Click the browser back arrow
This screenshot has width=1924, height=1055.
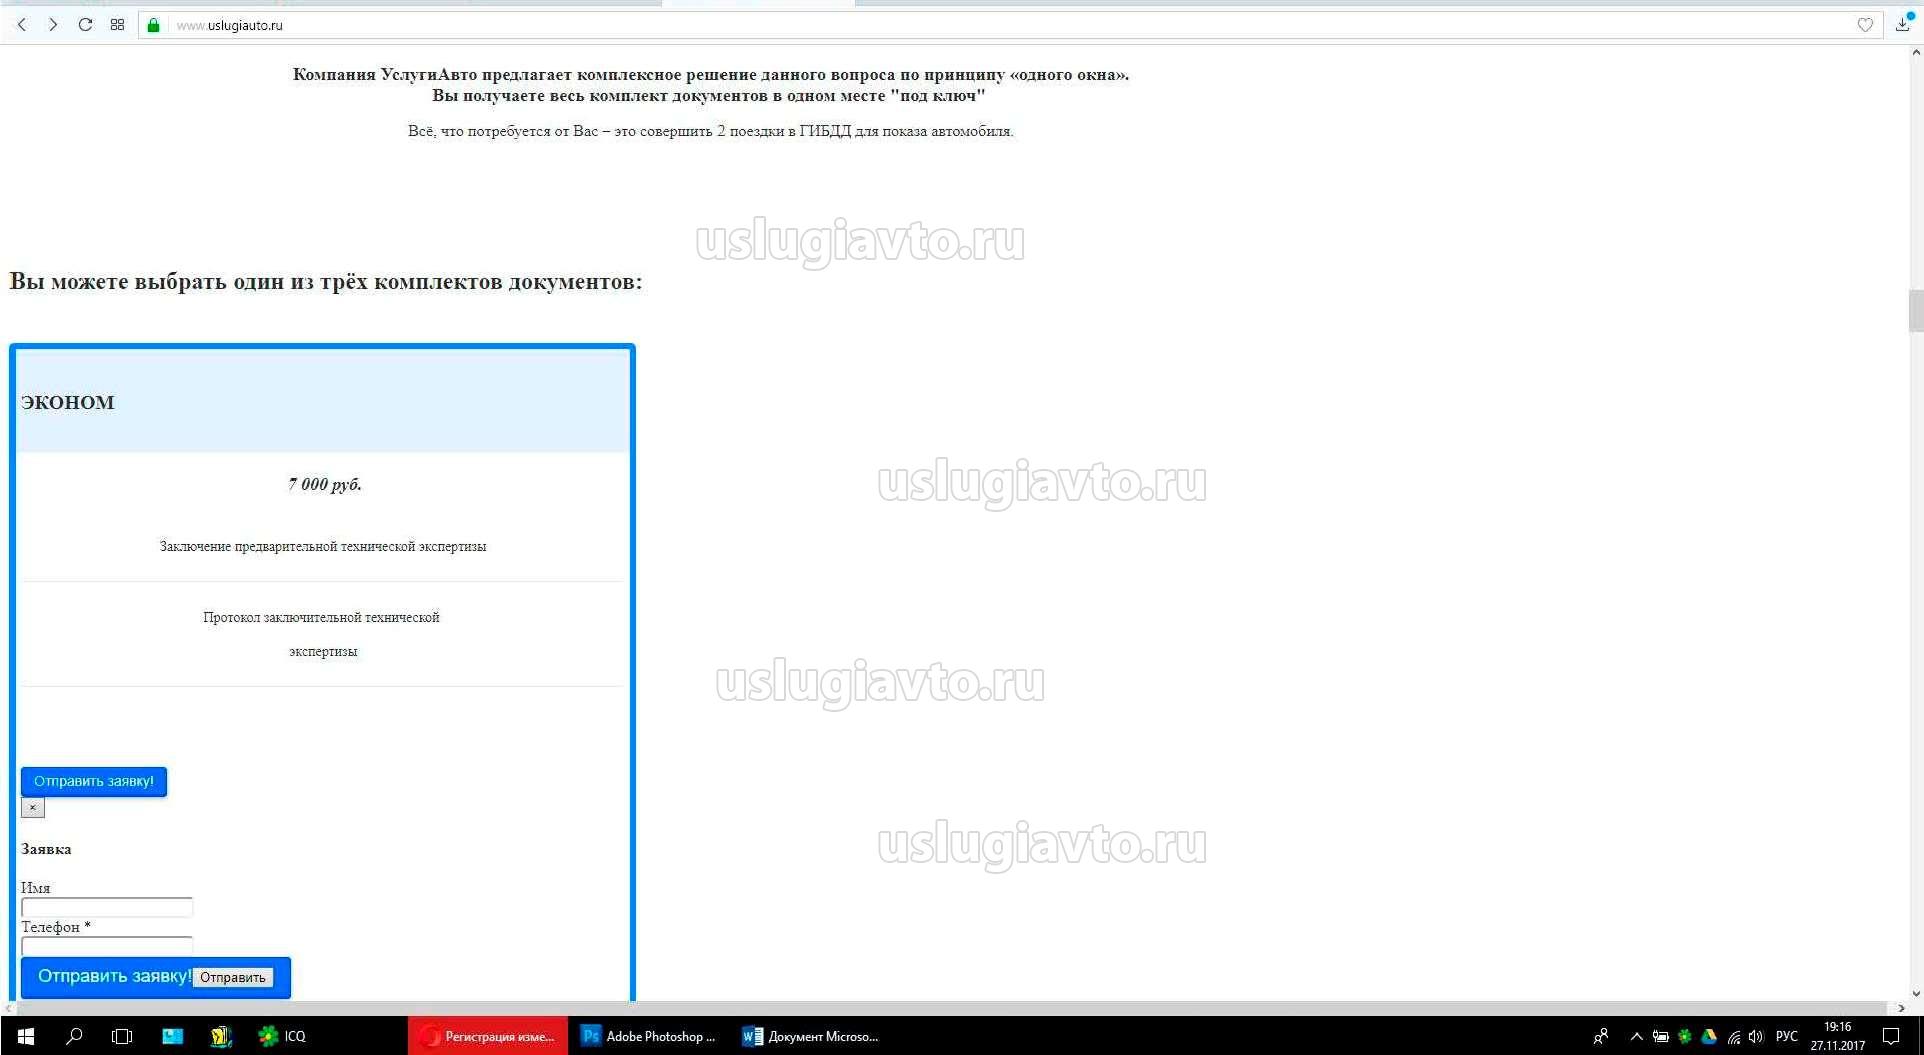(x=21, y=25)
